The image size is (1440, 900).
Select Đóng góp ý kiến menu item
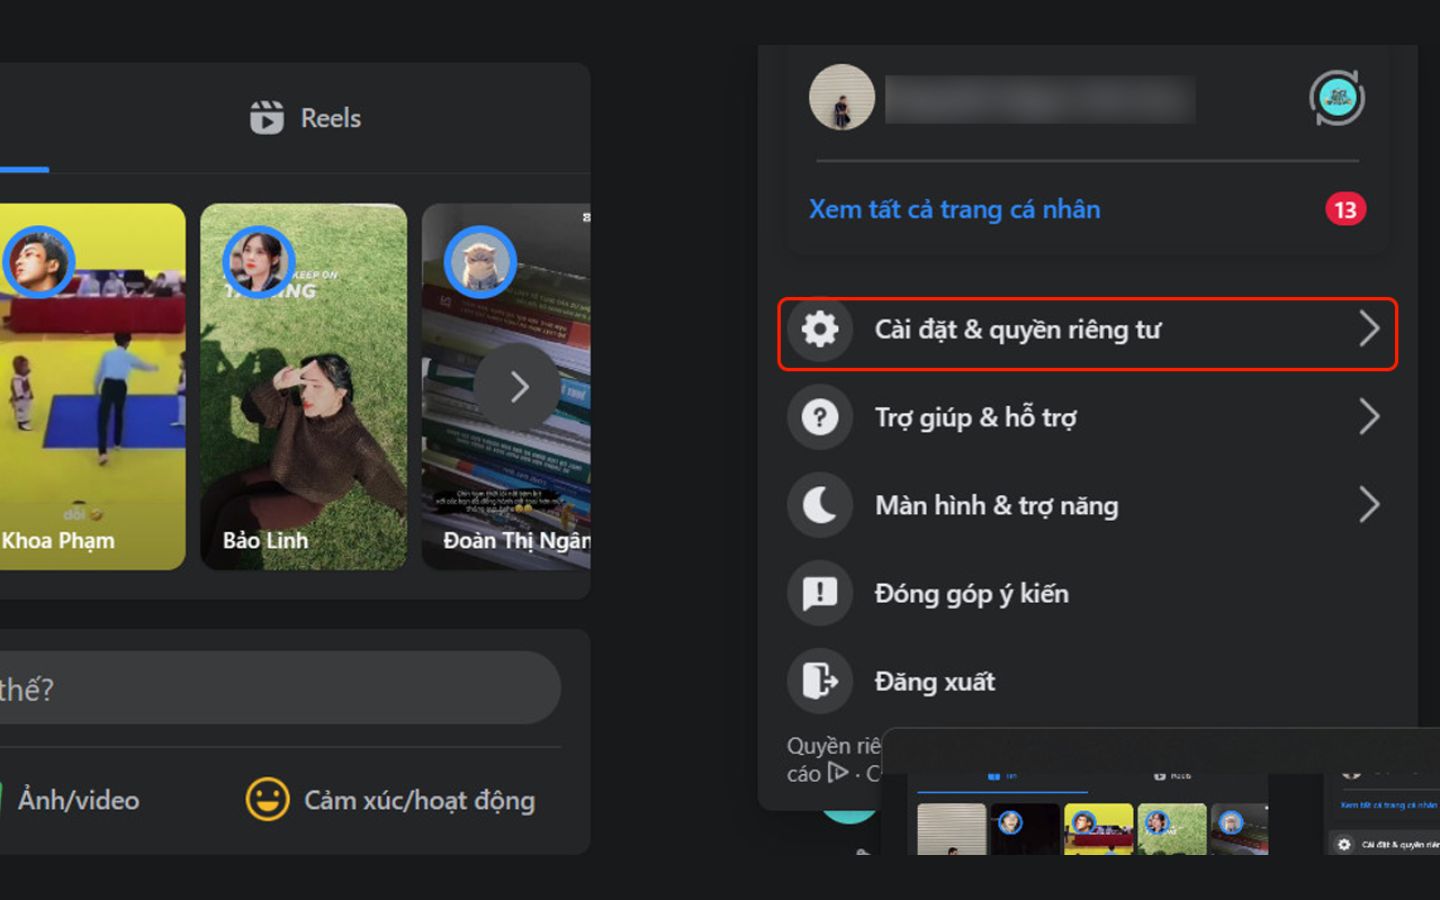pyautogui.click(x=971, y=594)
